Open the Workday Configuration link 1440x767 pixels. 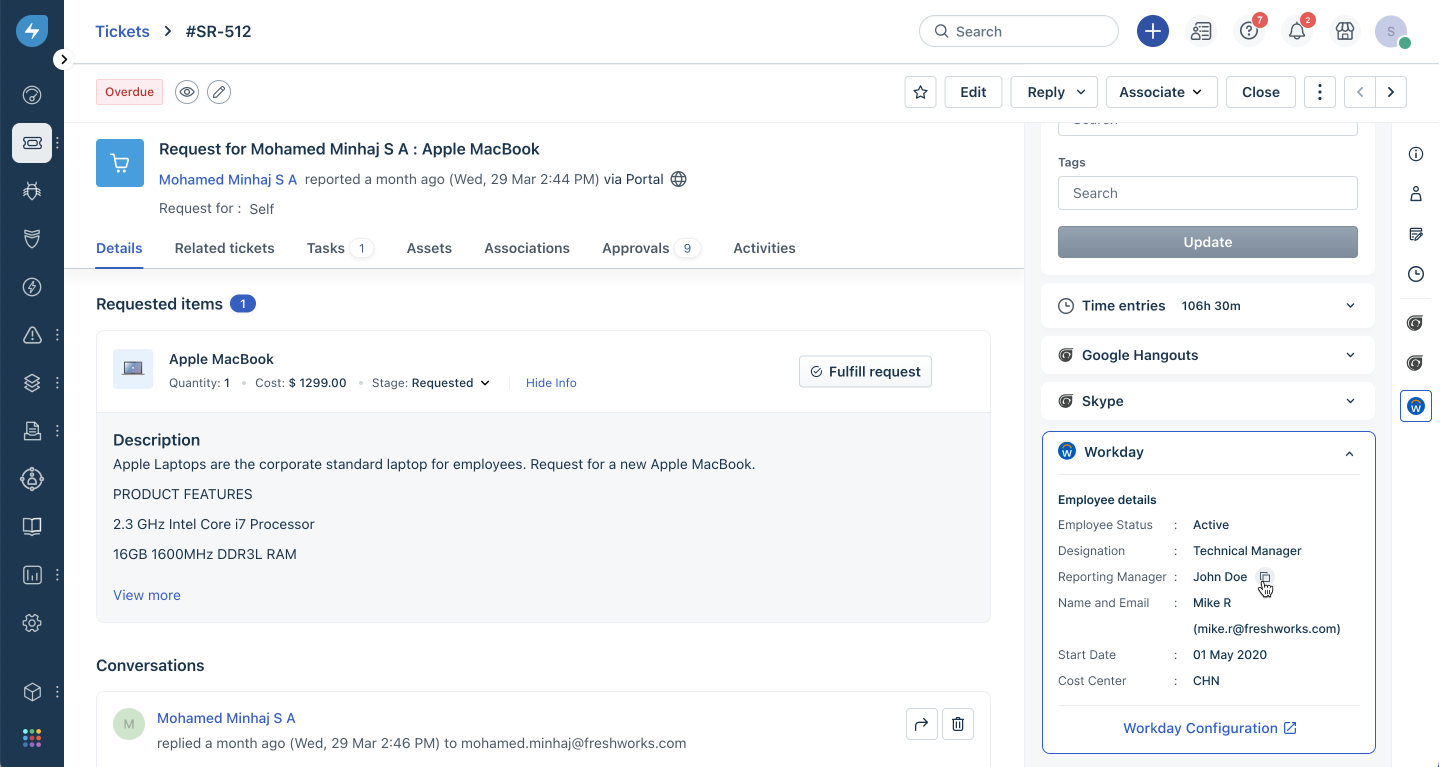[1209, 728]
